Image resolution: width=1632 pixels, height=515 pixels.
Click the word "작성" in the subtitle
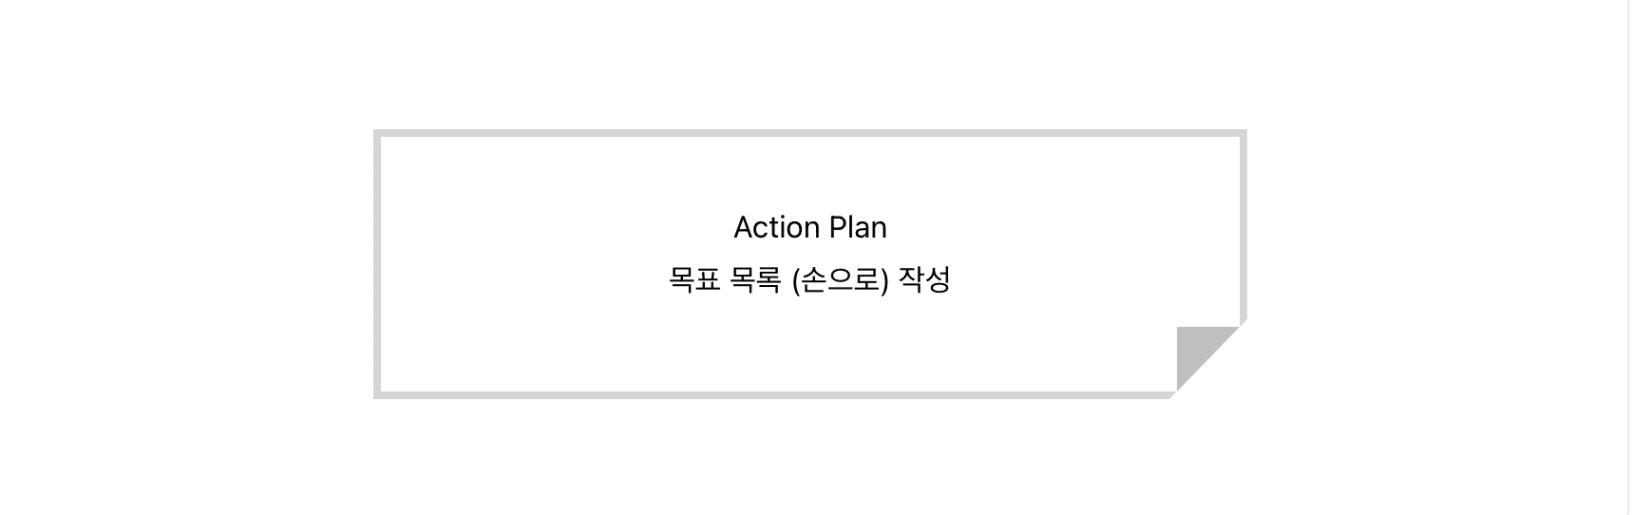(x=924, y=280)
